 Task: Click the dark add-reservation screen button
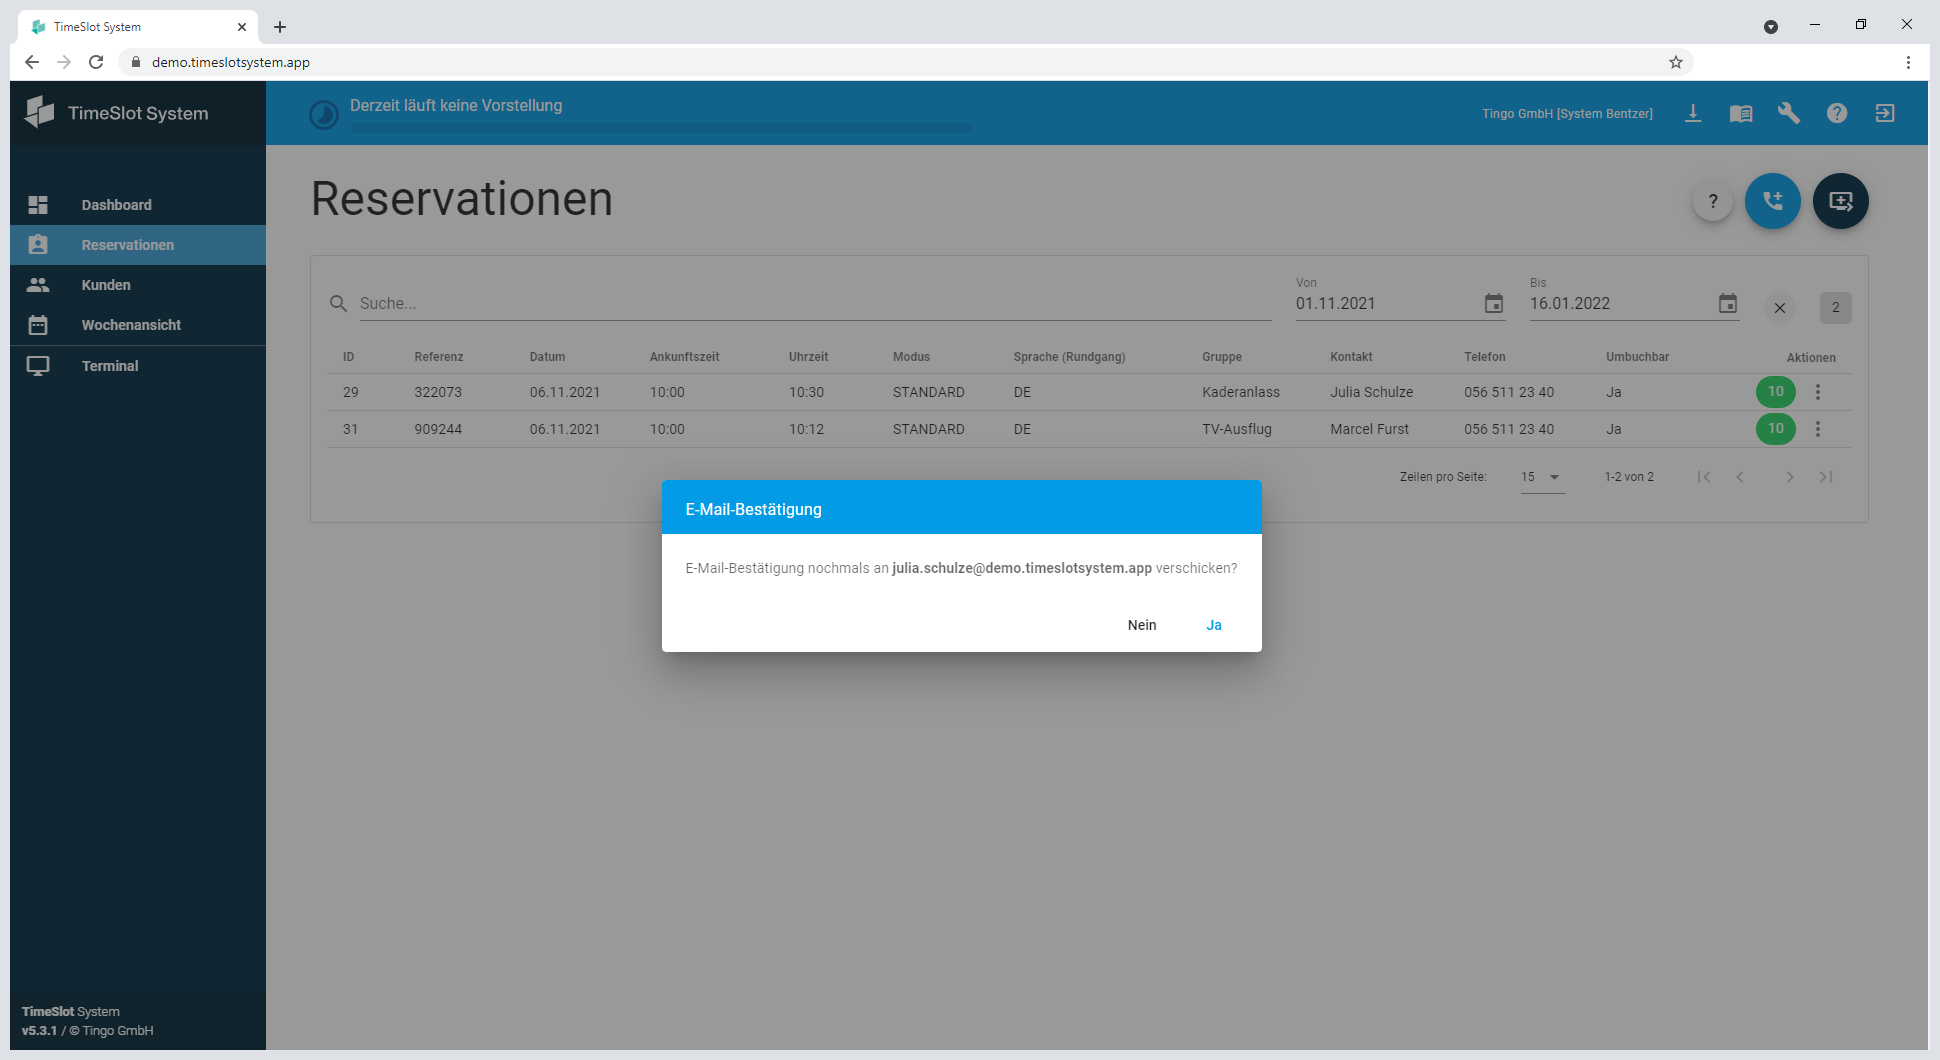point(1840,201)
